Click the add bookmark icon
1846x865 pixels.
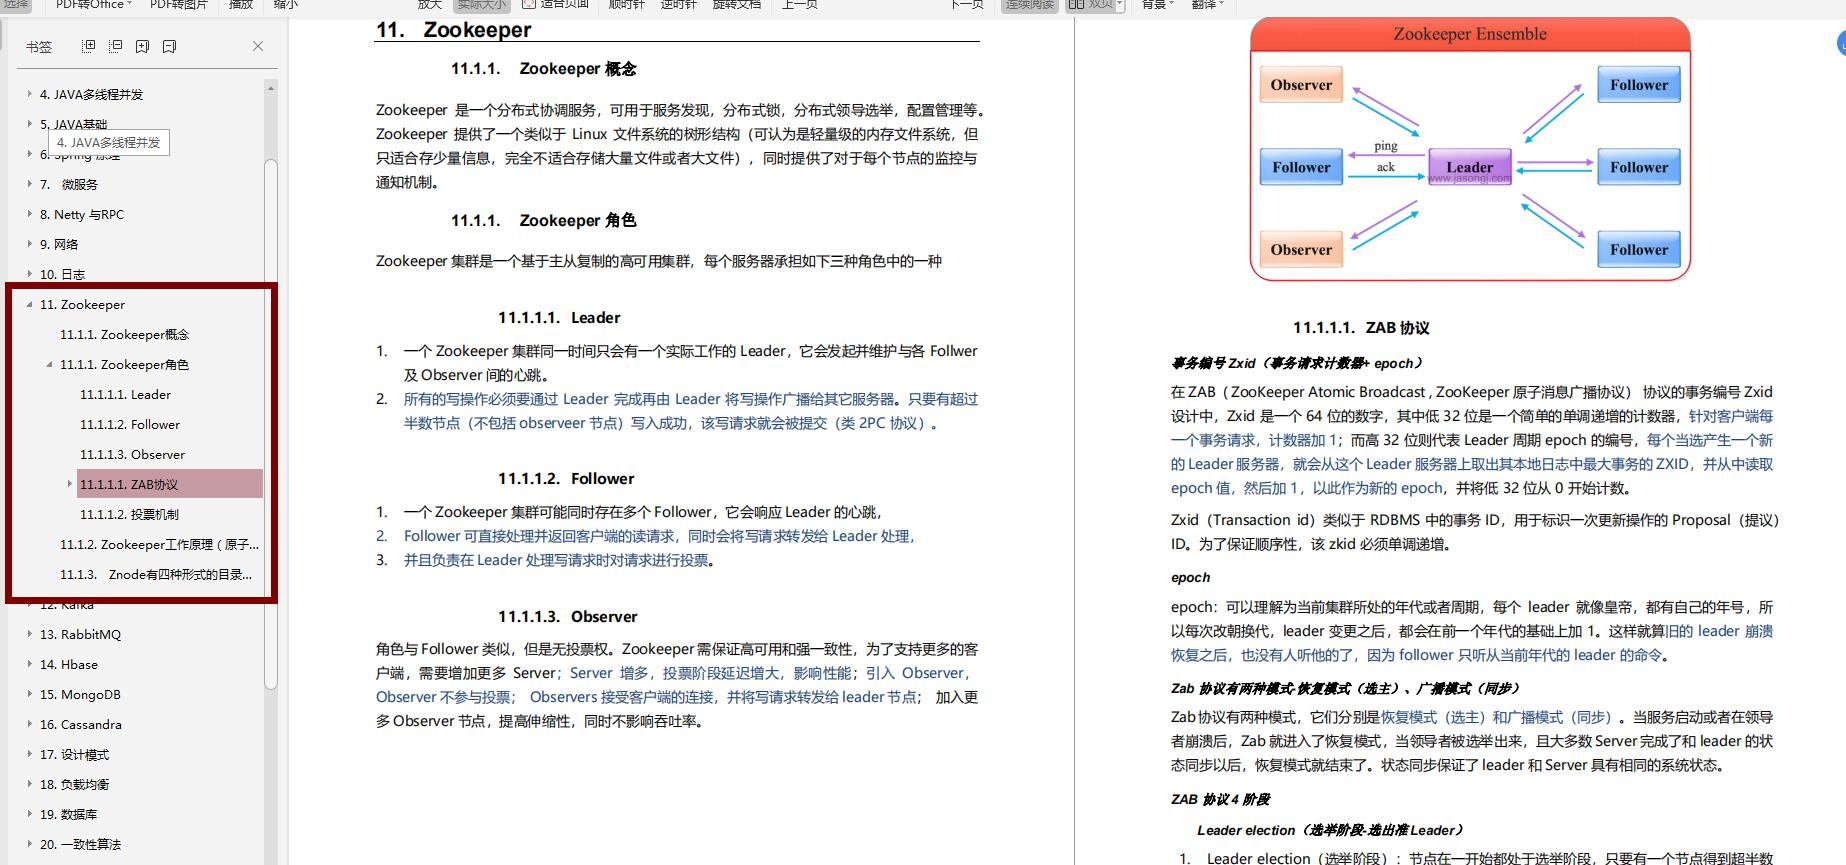click(142, 46)
